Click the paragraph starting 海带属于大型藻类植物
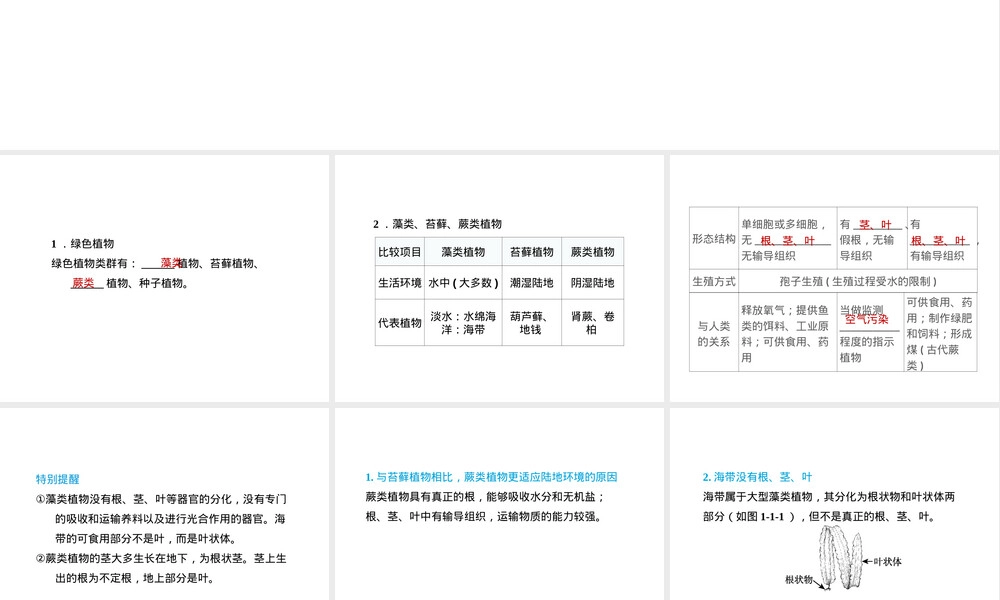The width and height of the screenshot is (1000, 600). click(x=828, y=506)
